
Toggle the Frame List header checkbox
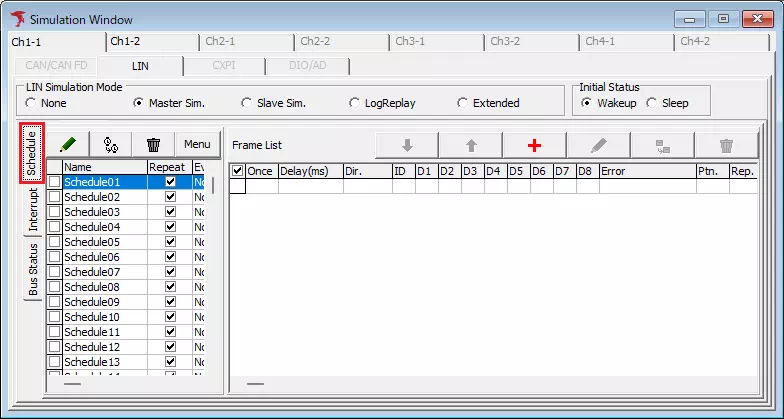237,171
